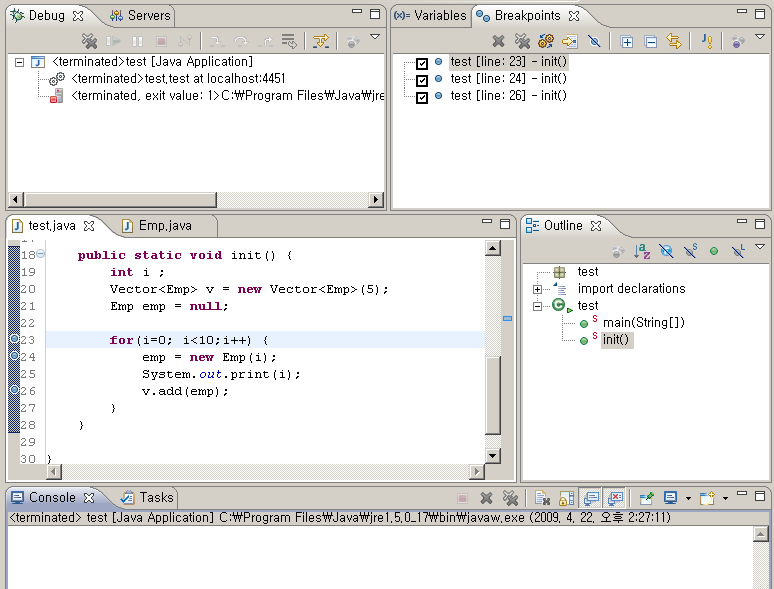Toggle the breakpoint checkbox for line 26
Screen dimensions: 774x589
422,97
